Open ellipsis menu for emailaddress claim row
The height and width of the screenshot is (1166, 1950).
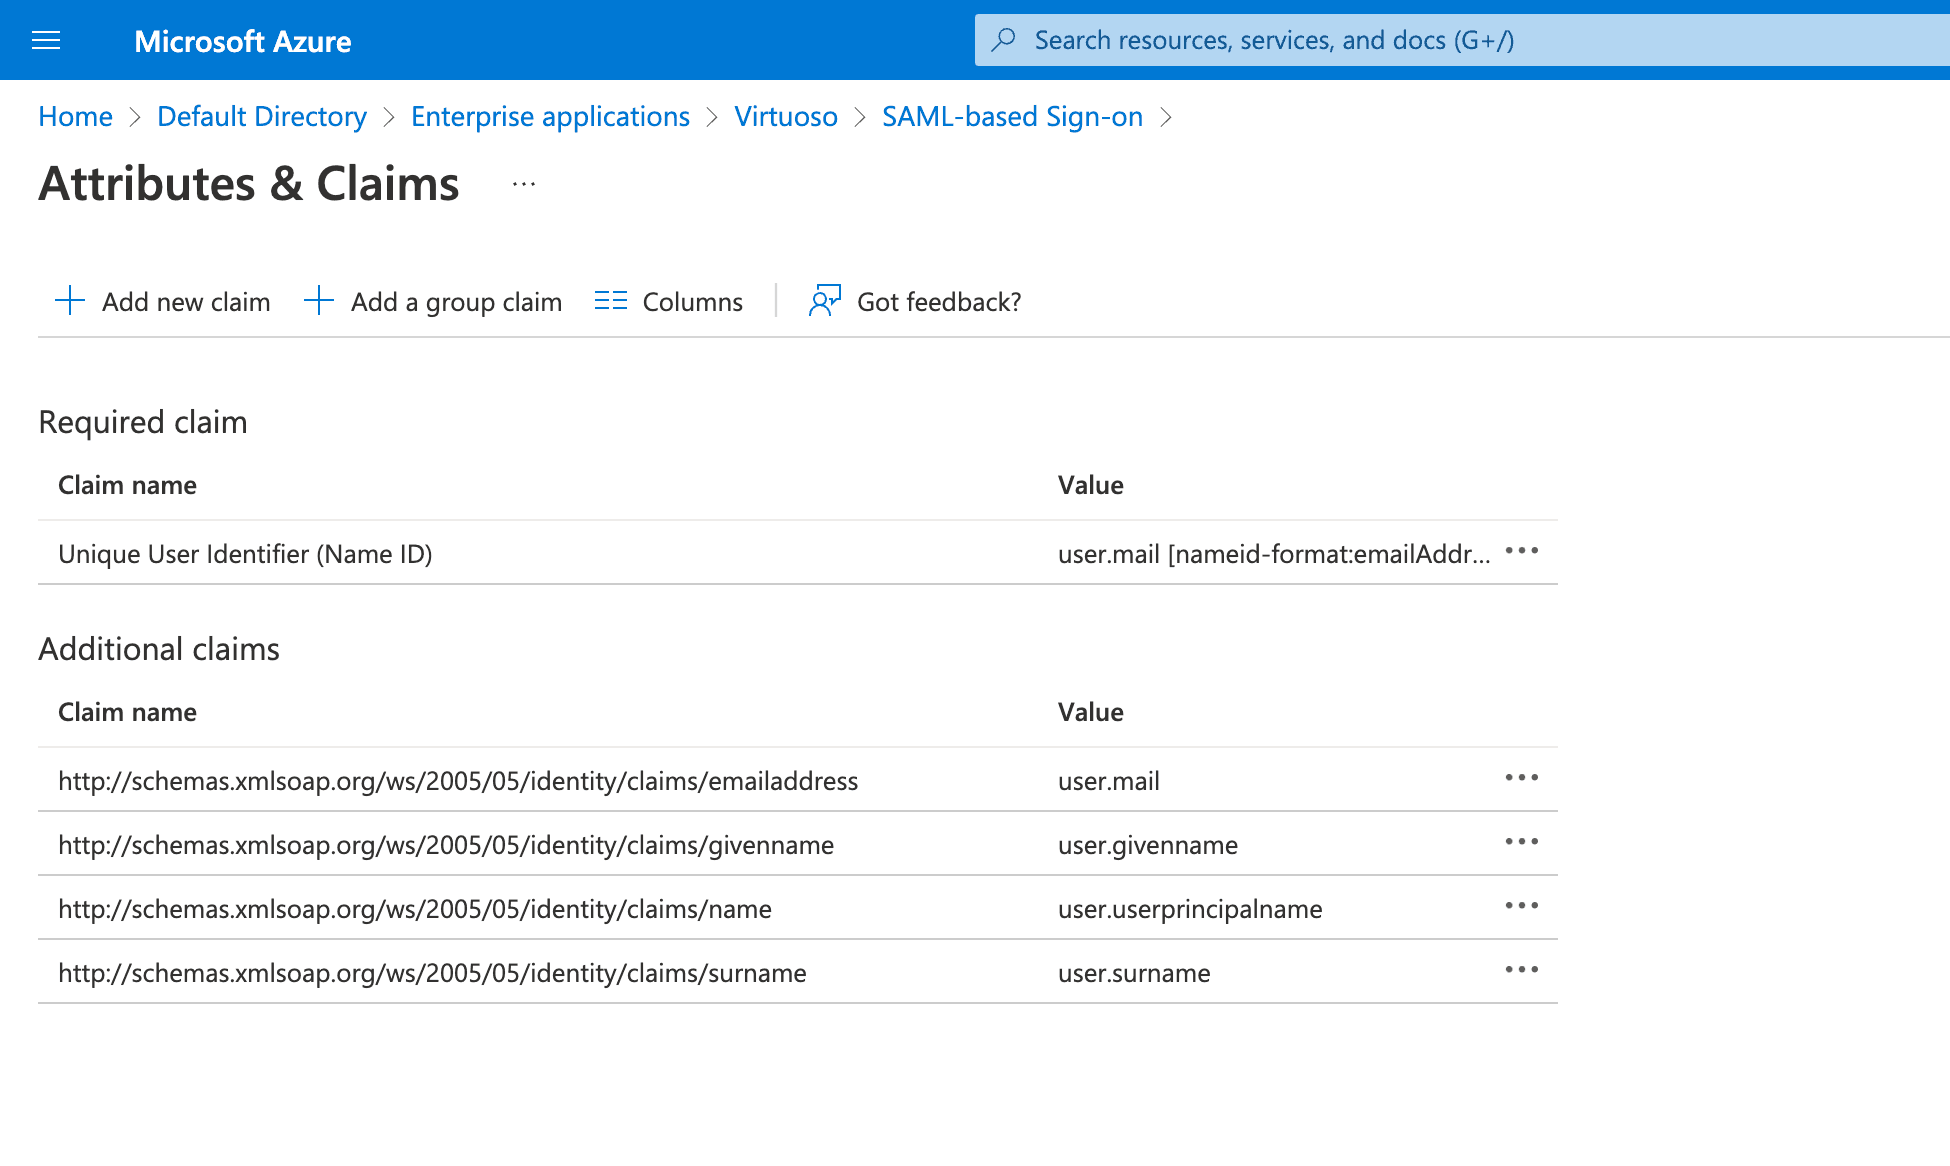[1521, 778]
